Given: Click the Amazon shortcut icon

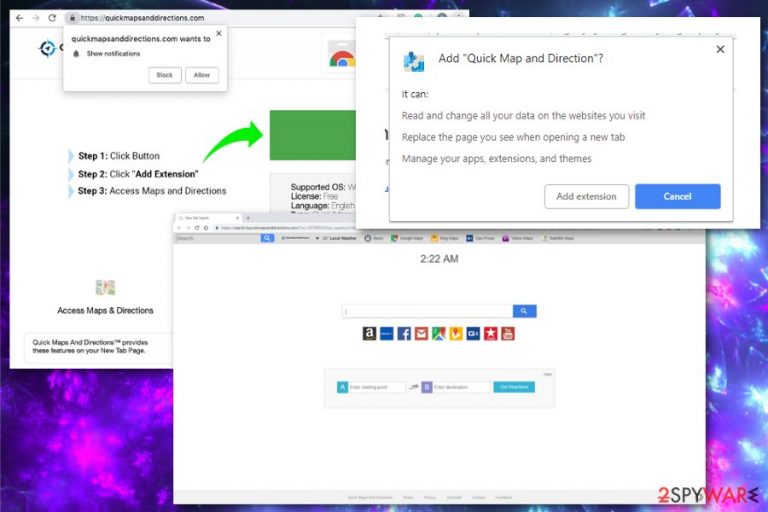Looking at the screenshot, I should click(x=369, y=334).
